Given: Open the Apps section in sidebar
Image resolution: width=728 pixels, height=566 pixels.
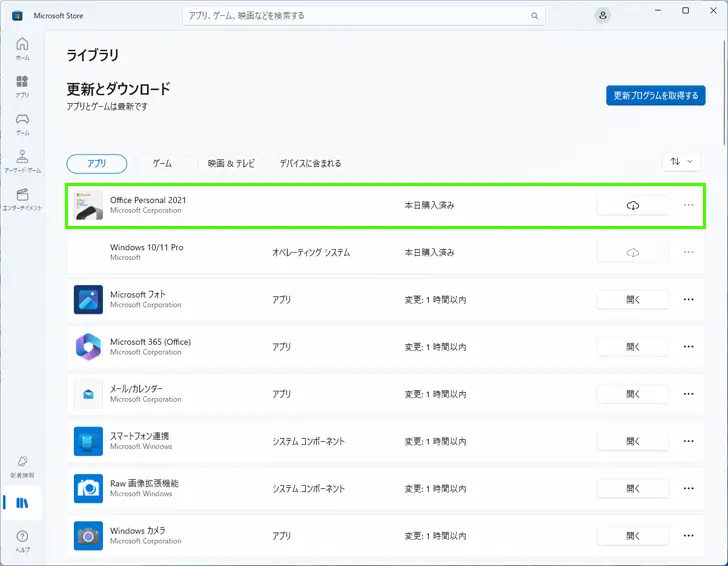Looking at the screenshot, I should click(x=22, y=86).
